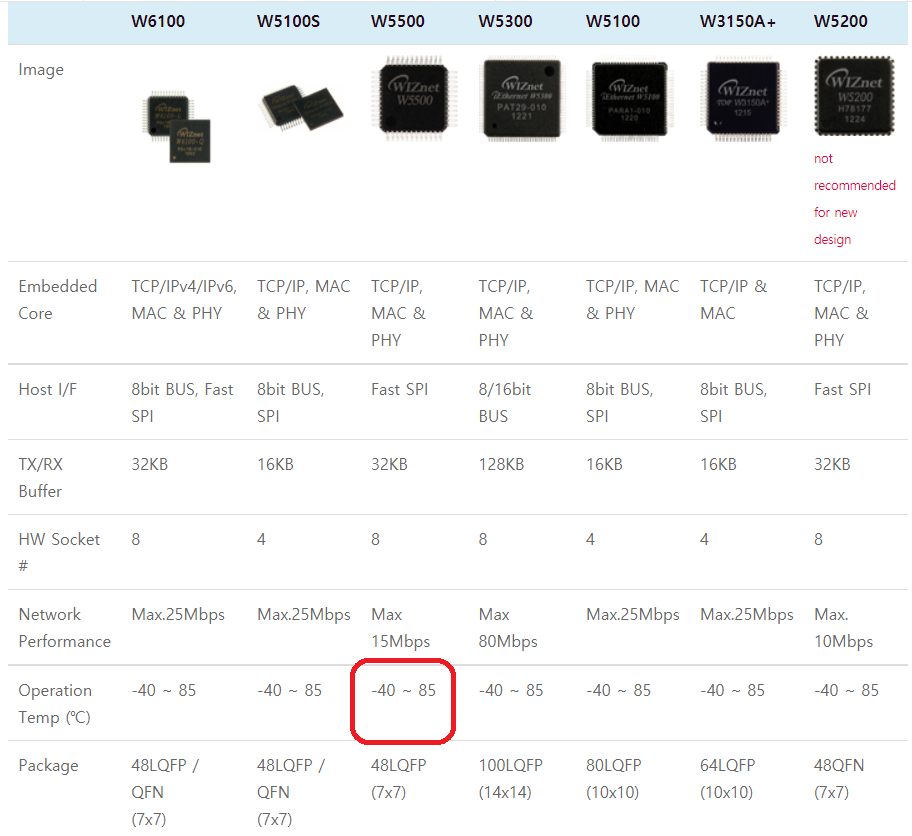The image size is (912, 836).
Task: Click the '48QFN (7x7)' package cell
Action: pyautogui.click(x=839, y=779)
